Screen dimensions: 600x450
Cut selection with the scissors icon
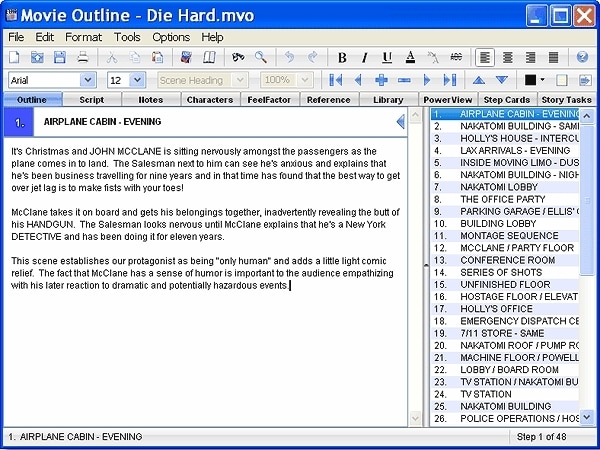coord(112,57)
